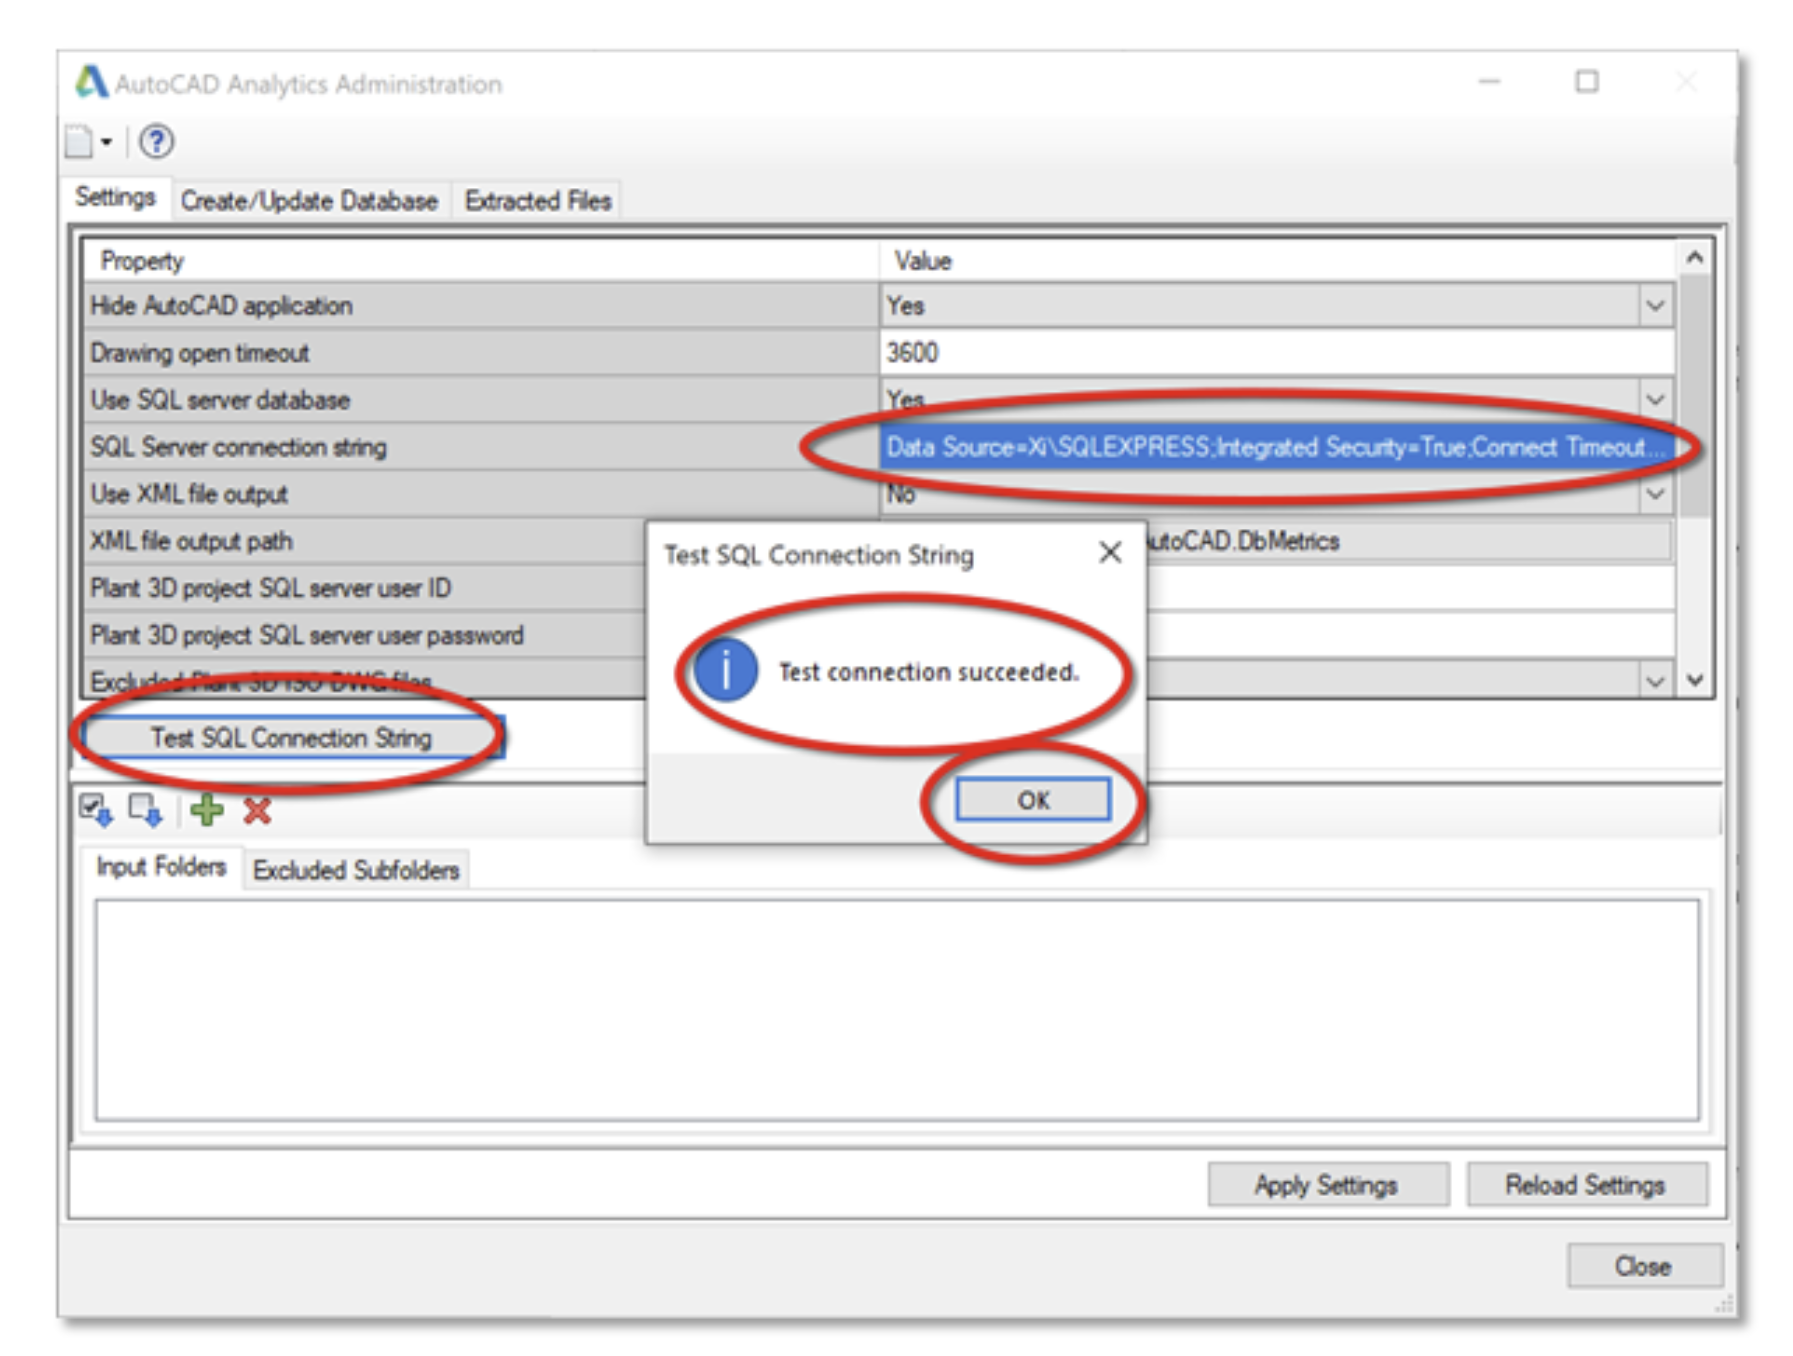Click the Close button at the bottom
Screen dimensions: 1793x1356
[x=1643, y=1266]
